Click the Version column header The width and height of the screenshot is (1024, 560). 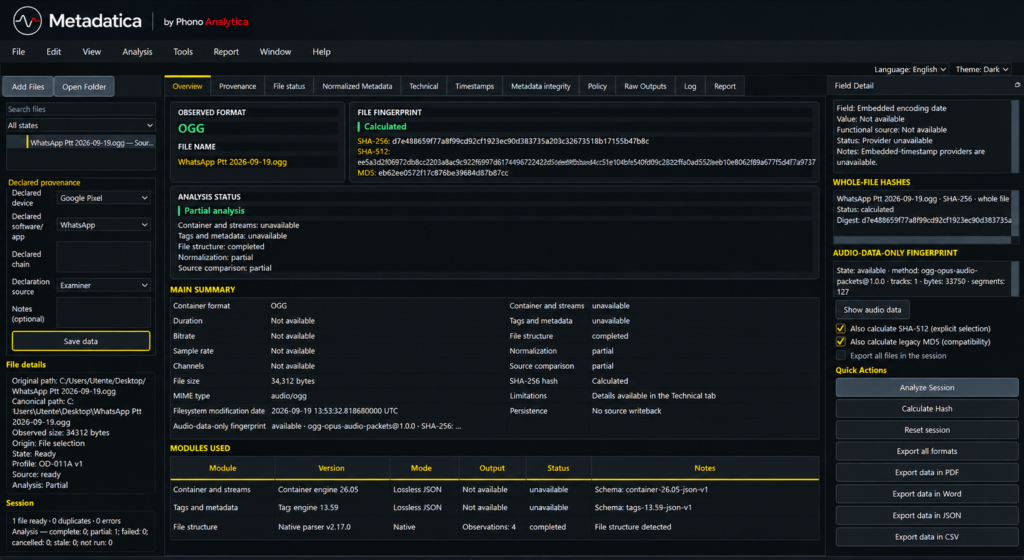coord(331,468)
